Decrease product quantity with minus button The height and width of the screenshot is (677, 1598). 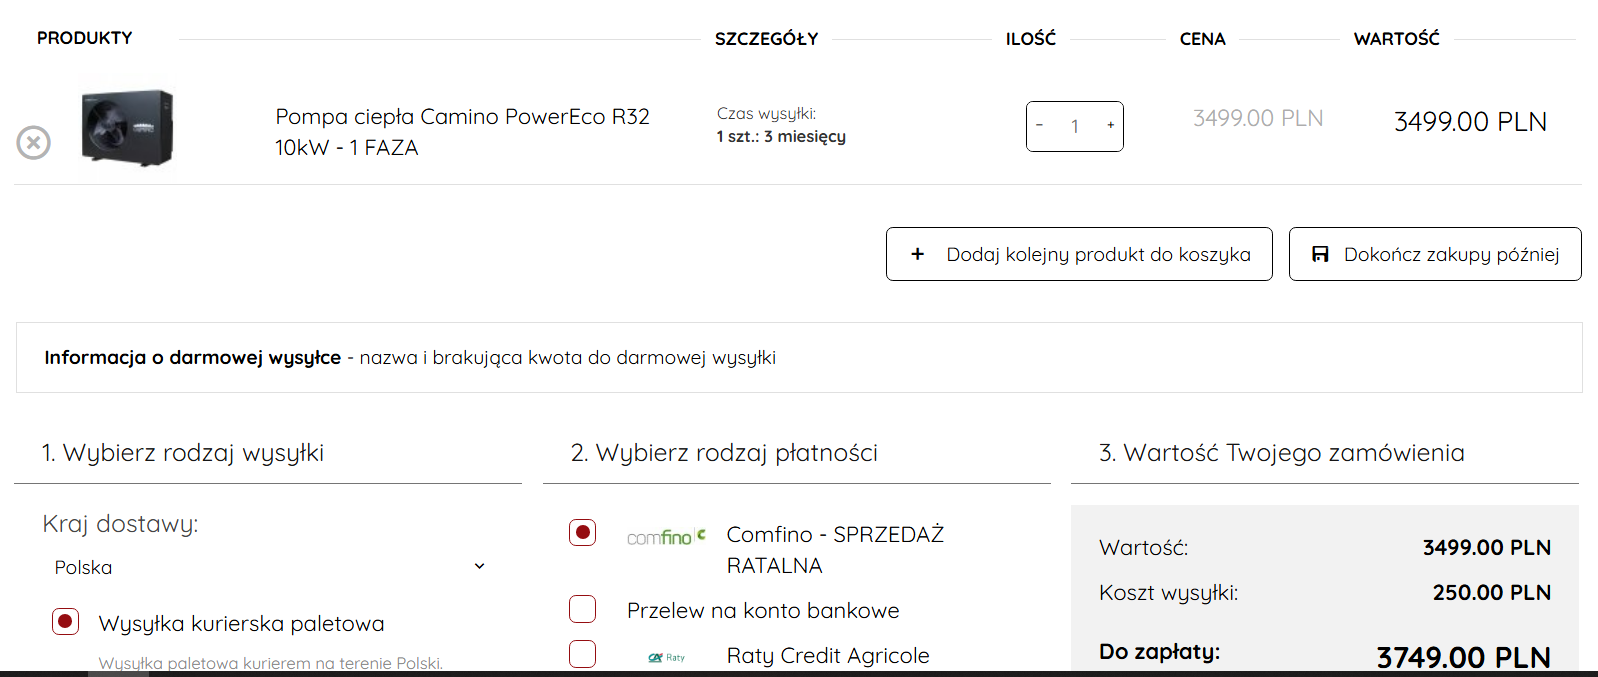[x=1040, y=126]
